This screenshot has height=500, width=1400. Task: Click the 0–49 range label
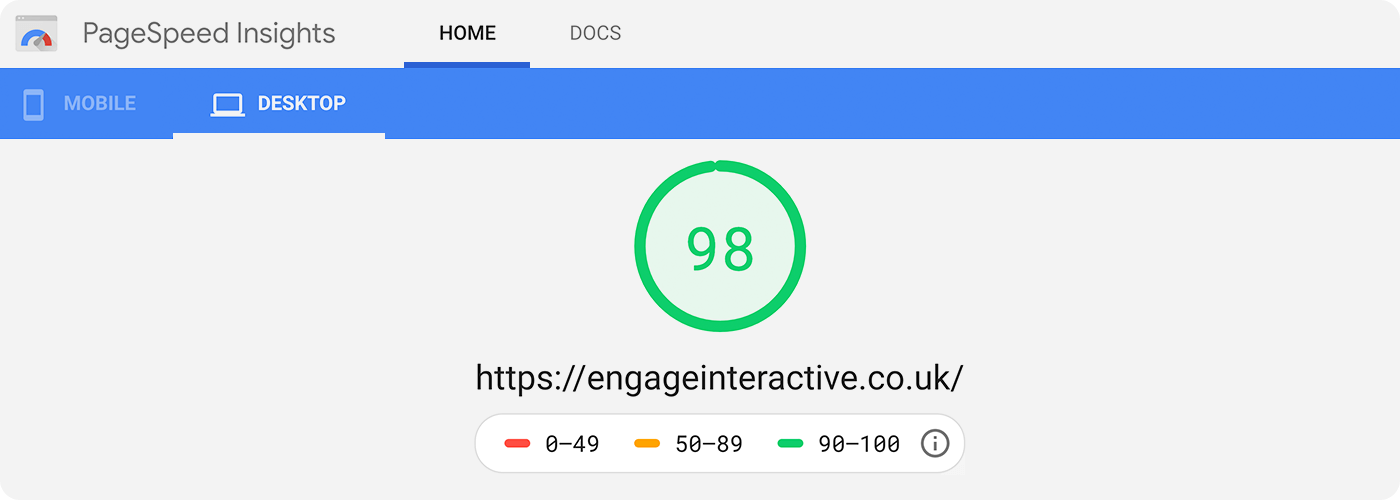coord(572,444)
